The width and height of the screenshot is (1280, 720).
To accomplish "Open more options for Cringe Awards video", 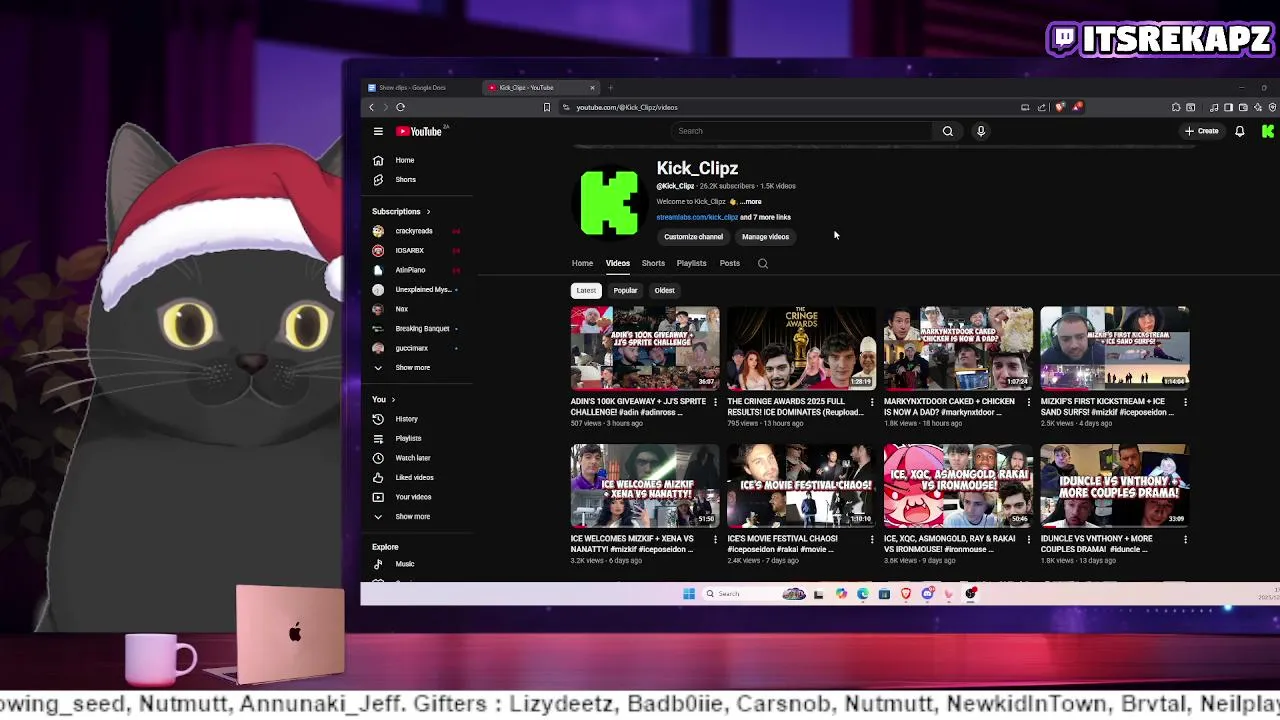I will [x=872, y=402].
